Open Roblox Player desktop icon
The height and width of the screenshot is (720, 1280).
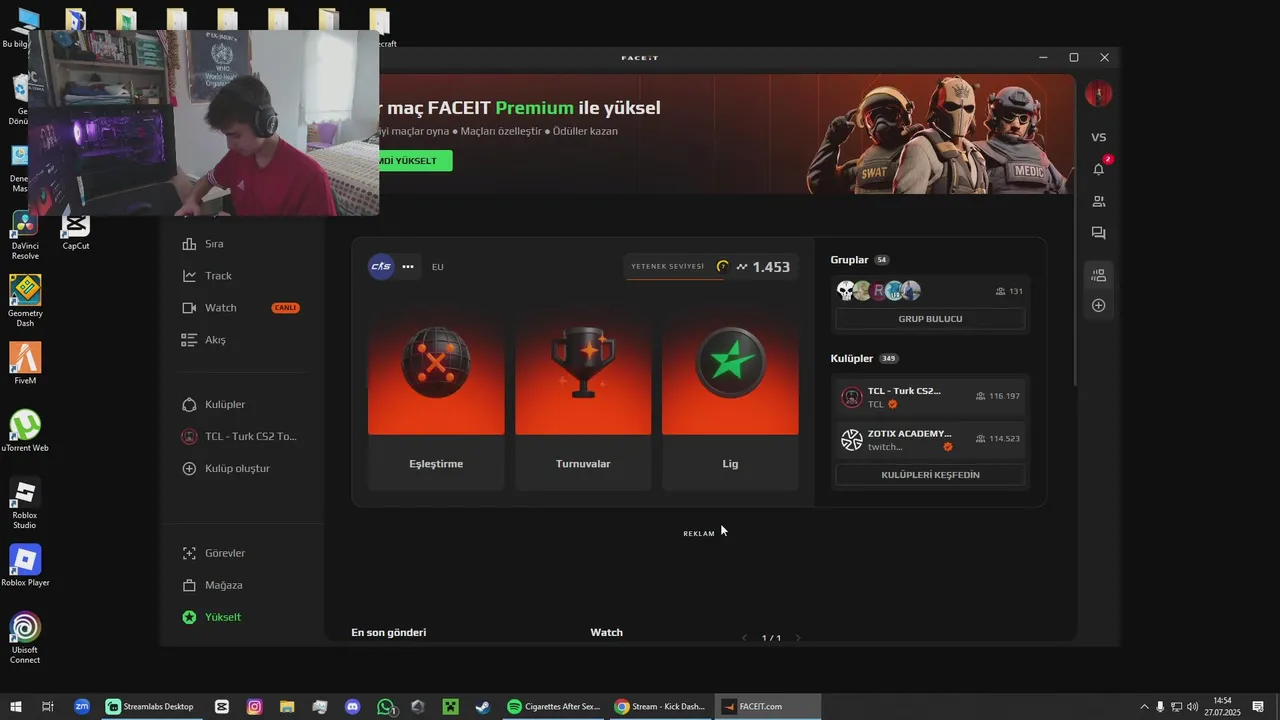25,566
